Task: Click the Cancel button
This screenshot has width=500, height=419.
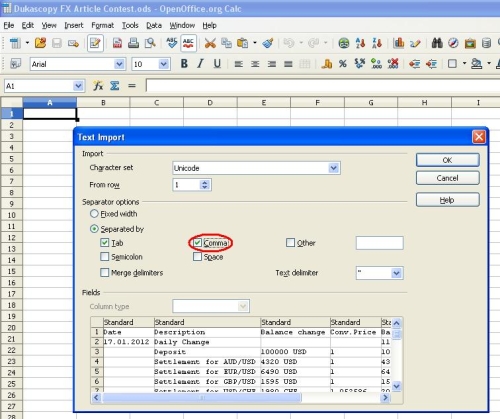Action: [x=447, y=178]
